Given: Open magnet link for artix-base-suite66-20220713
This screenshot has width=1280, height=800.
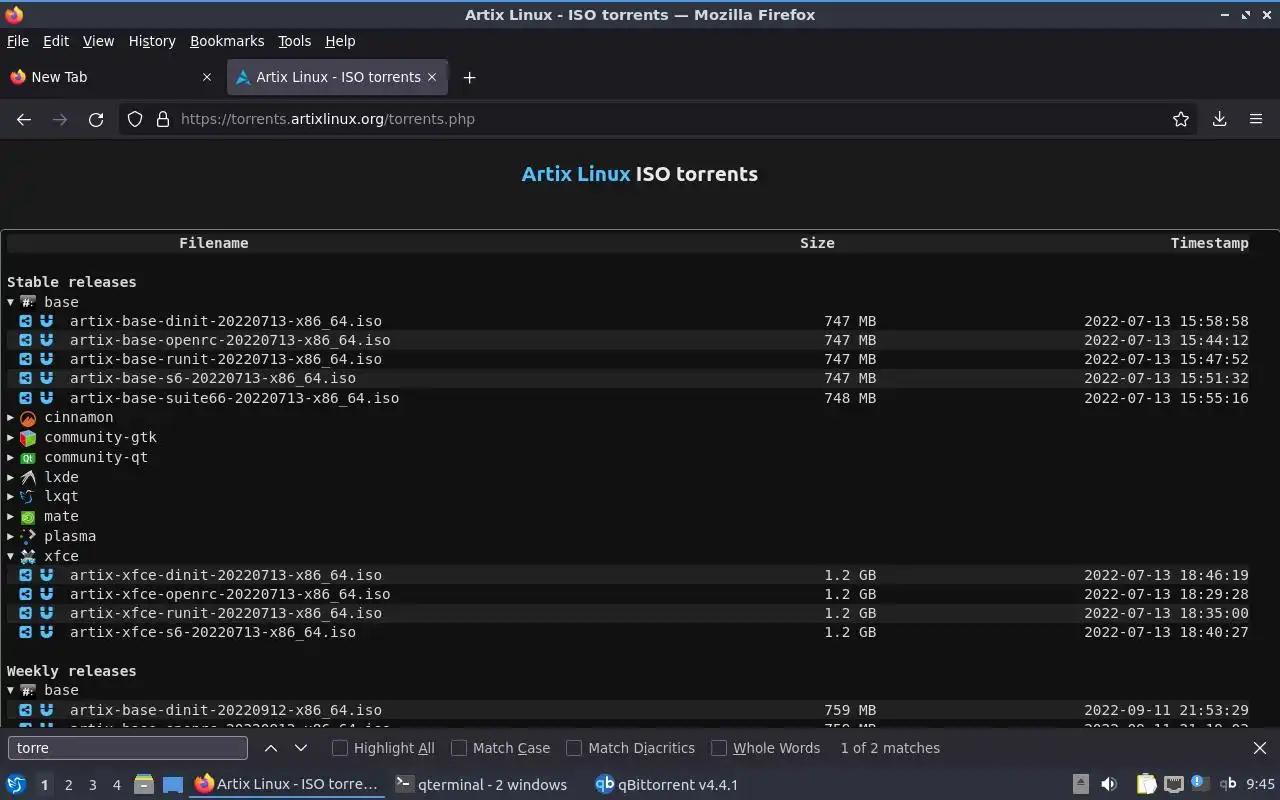Looking at the screenshot, I should pos(46,398).
